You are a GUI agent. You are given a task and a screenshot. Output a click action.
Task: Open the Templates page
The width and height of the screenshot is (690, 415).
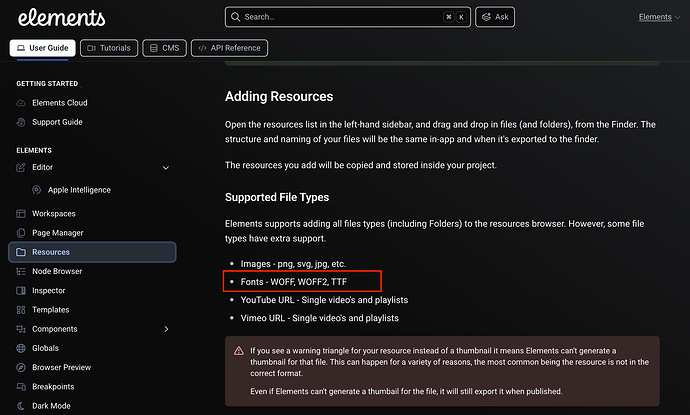tap(51, 310)
